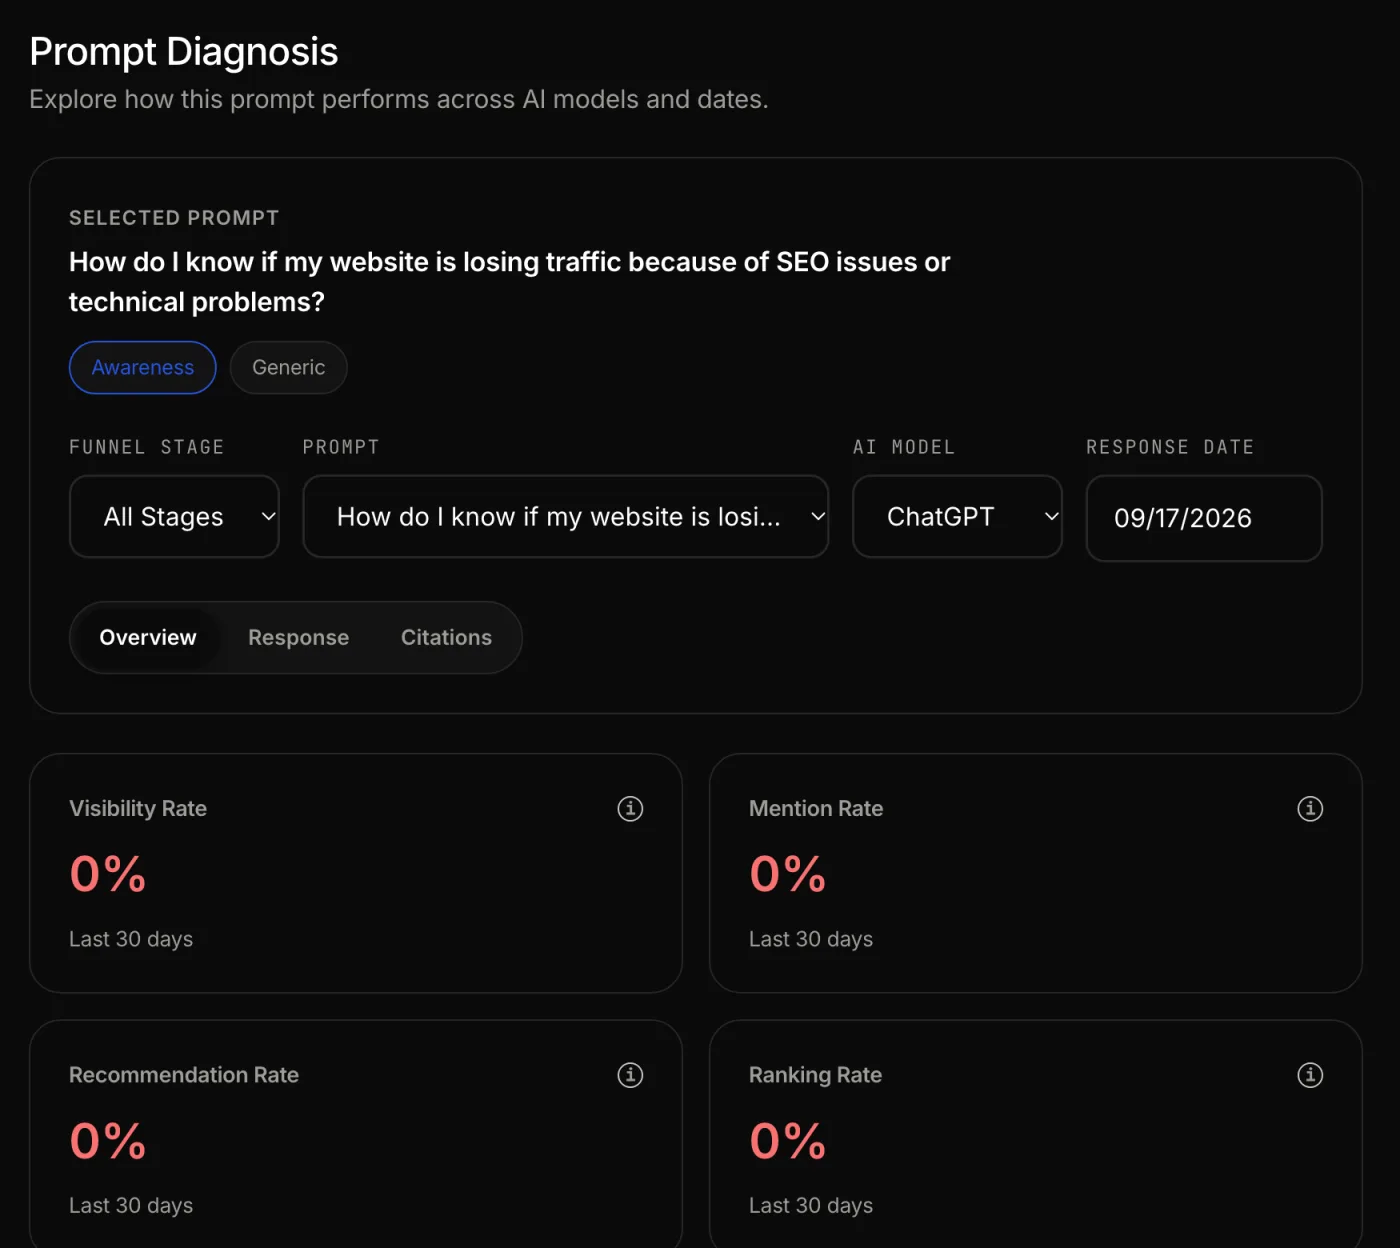
Task: Switch to the Overview tab
Action: pyautogui.click(x=148, y=638)
